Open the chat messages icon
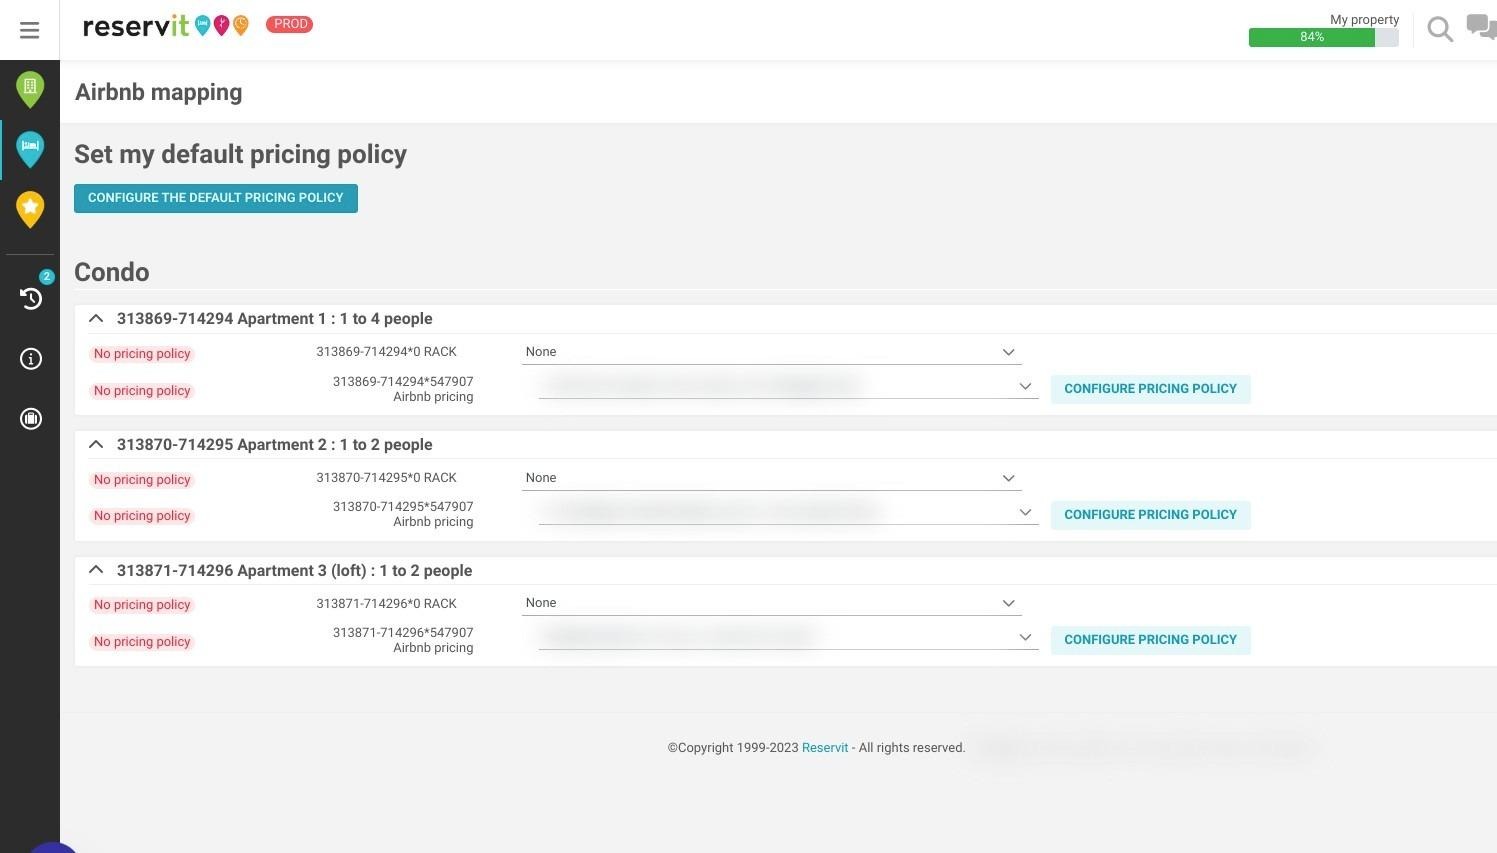This screenshot has width=1497, height=853. click(1481, 27)
